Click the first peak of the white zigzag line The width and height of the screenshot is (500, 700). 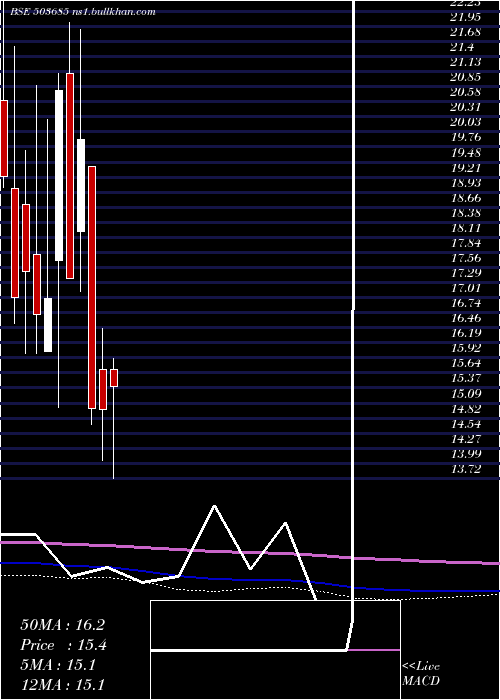click(x=215, y=506)
